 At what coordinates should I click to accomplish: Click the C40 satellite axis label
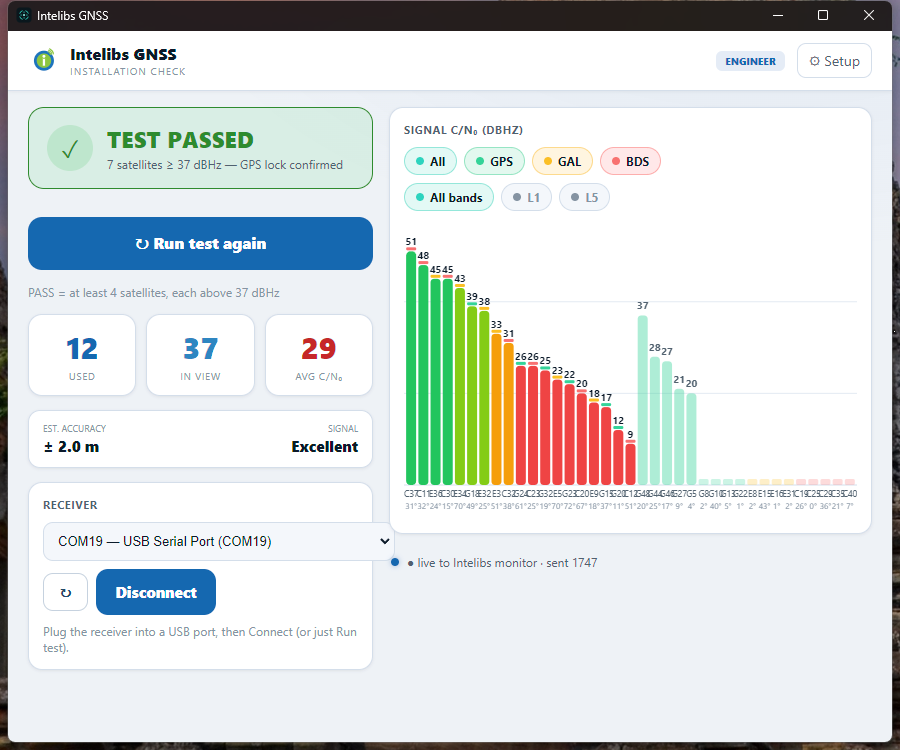pos(850,493)
